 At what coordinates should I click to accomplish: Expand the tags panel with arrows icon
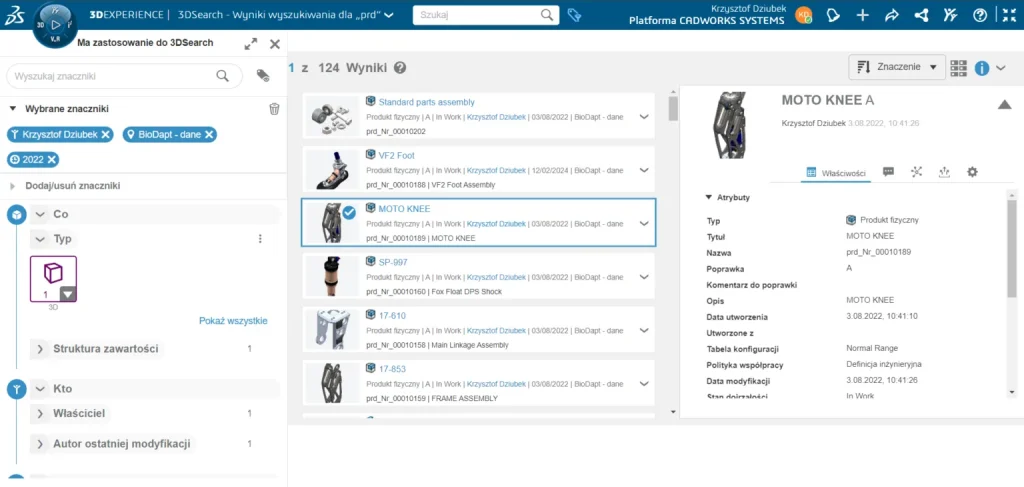(250, 44)
